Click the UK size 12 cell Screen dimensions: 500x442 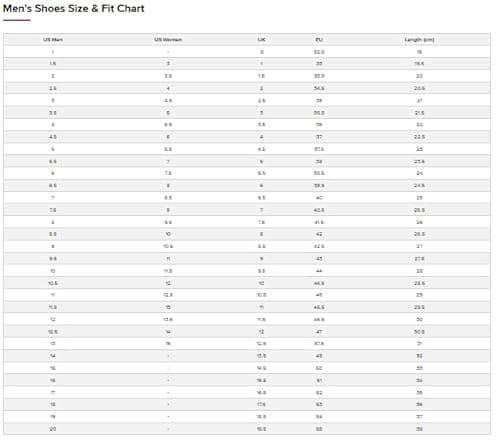click(x=261, y=332)
